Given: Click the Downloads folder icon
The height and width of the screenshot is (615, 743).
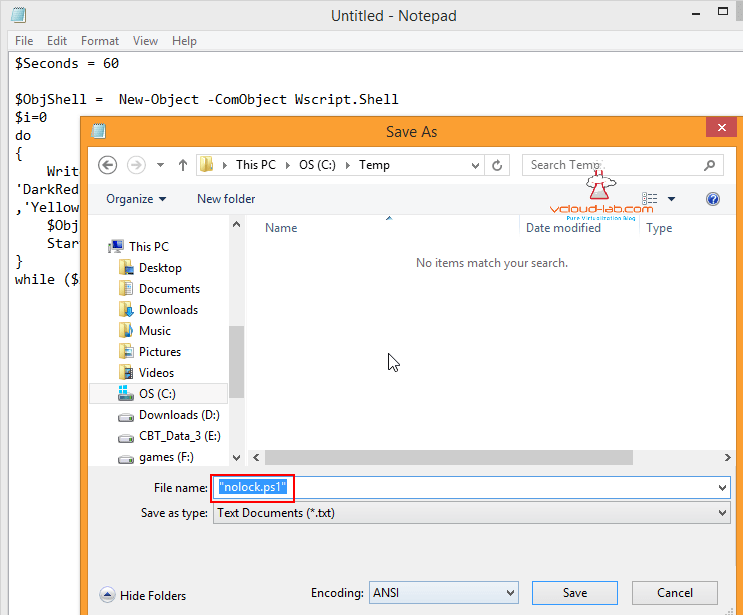Looking at the screenshot, I should pos(126,309).
